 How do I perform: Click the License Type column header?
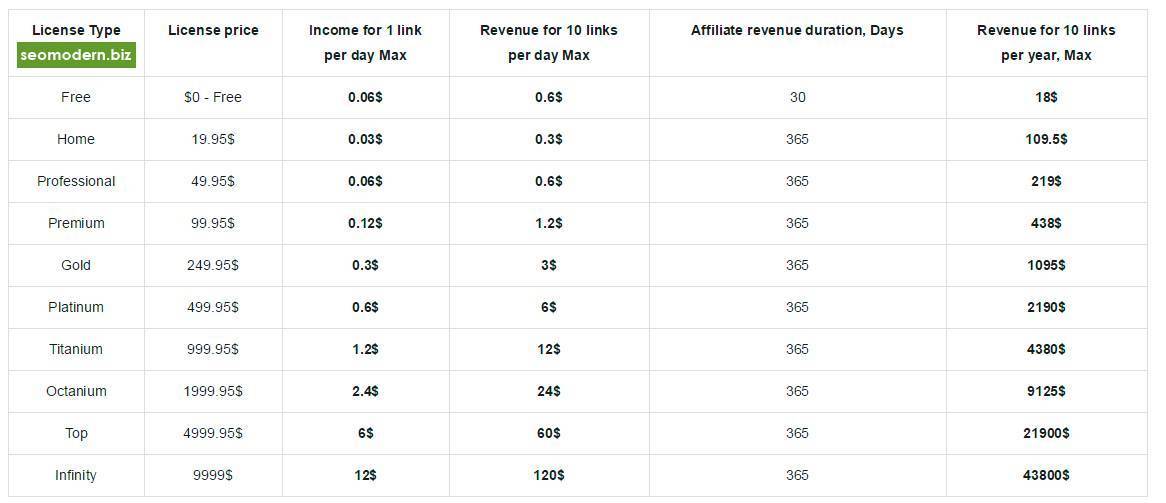point(76,30)
